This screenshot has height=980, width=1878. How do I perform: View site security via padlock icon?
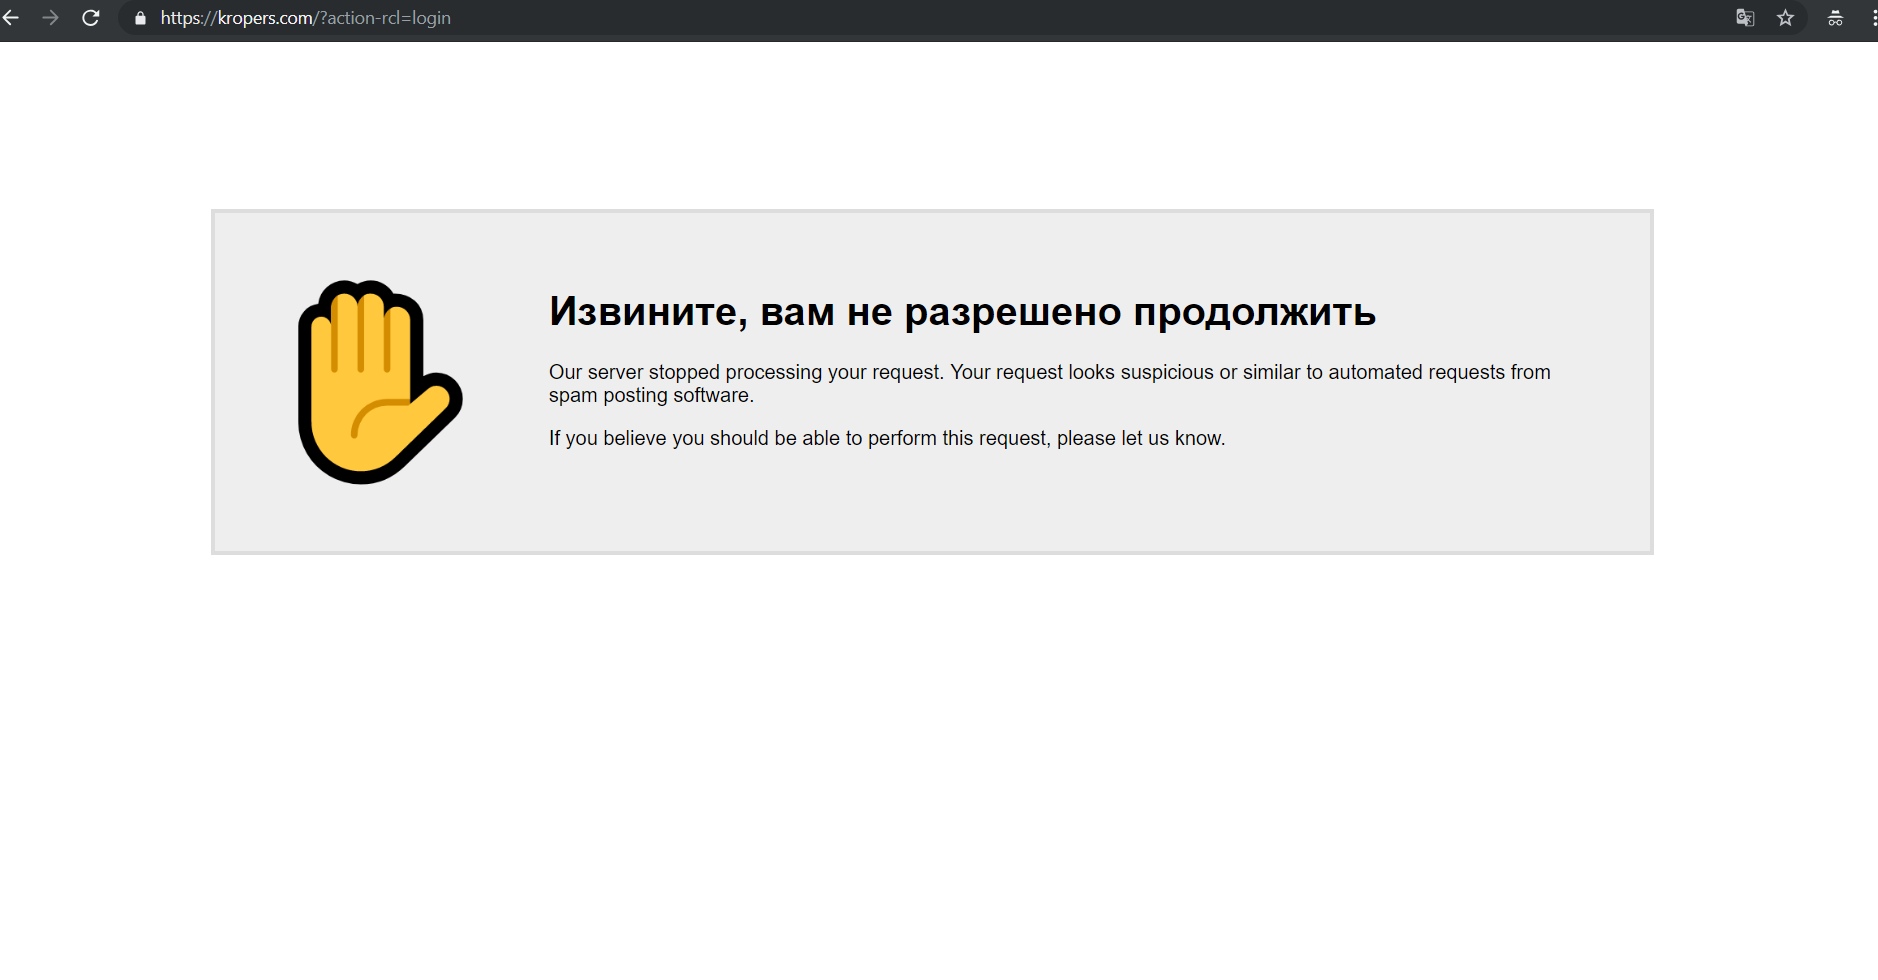tap(140, 18)
